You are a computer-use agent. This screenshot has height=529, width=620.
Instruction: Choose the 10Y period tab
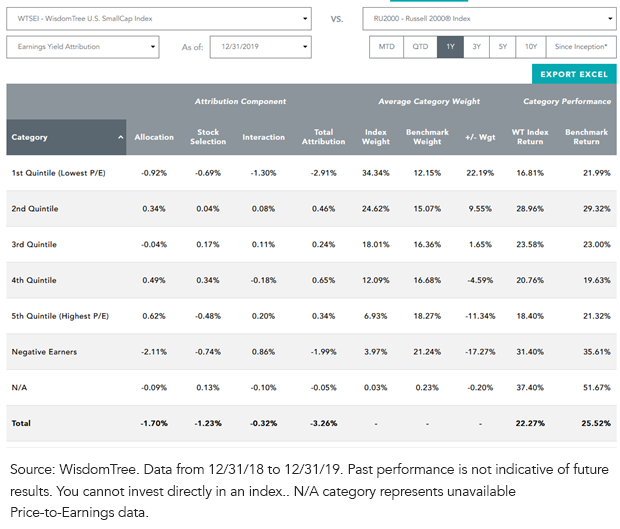pos(531,47)
